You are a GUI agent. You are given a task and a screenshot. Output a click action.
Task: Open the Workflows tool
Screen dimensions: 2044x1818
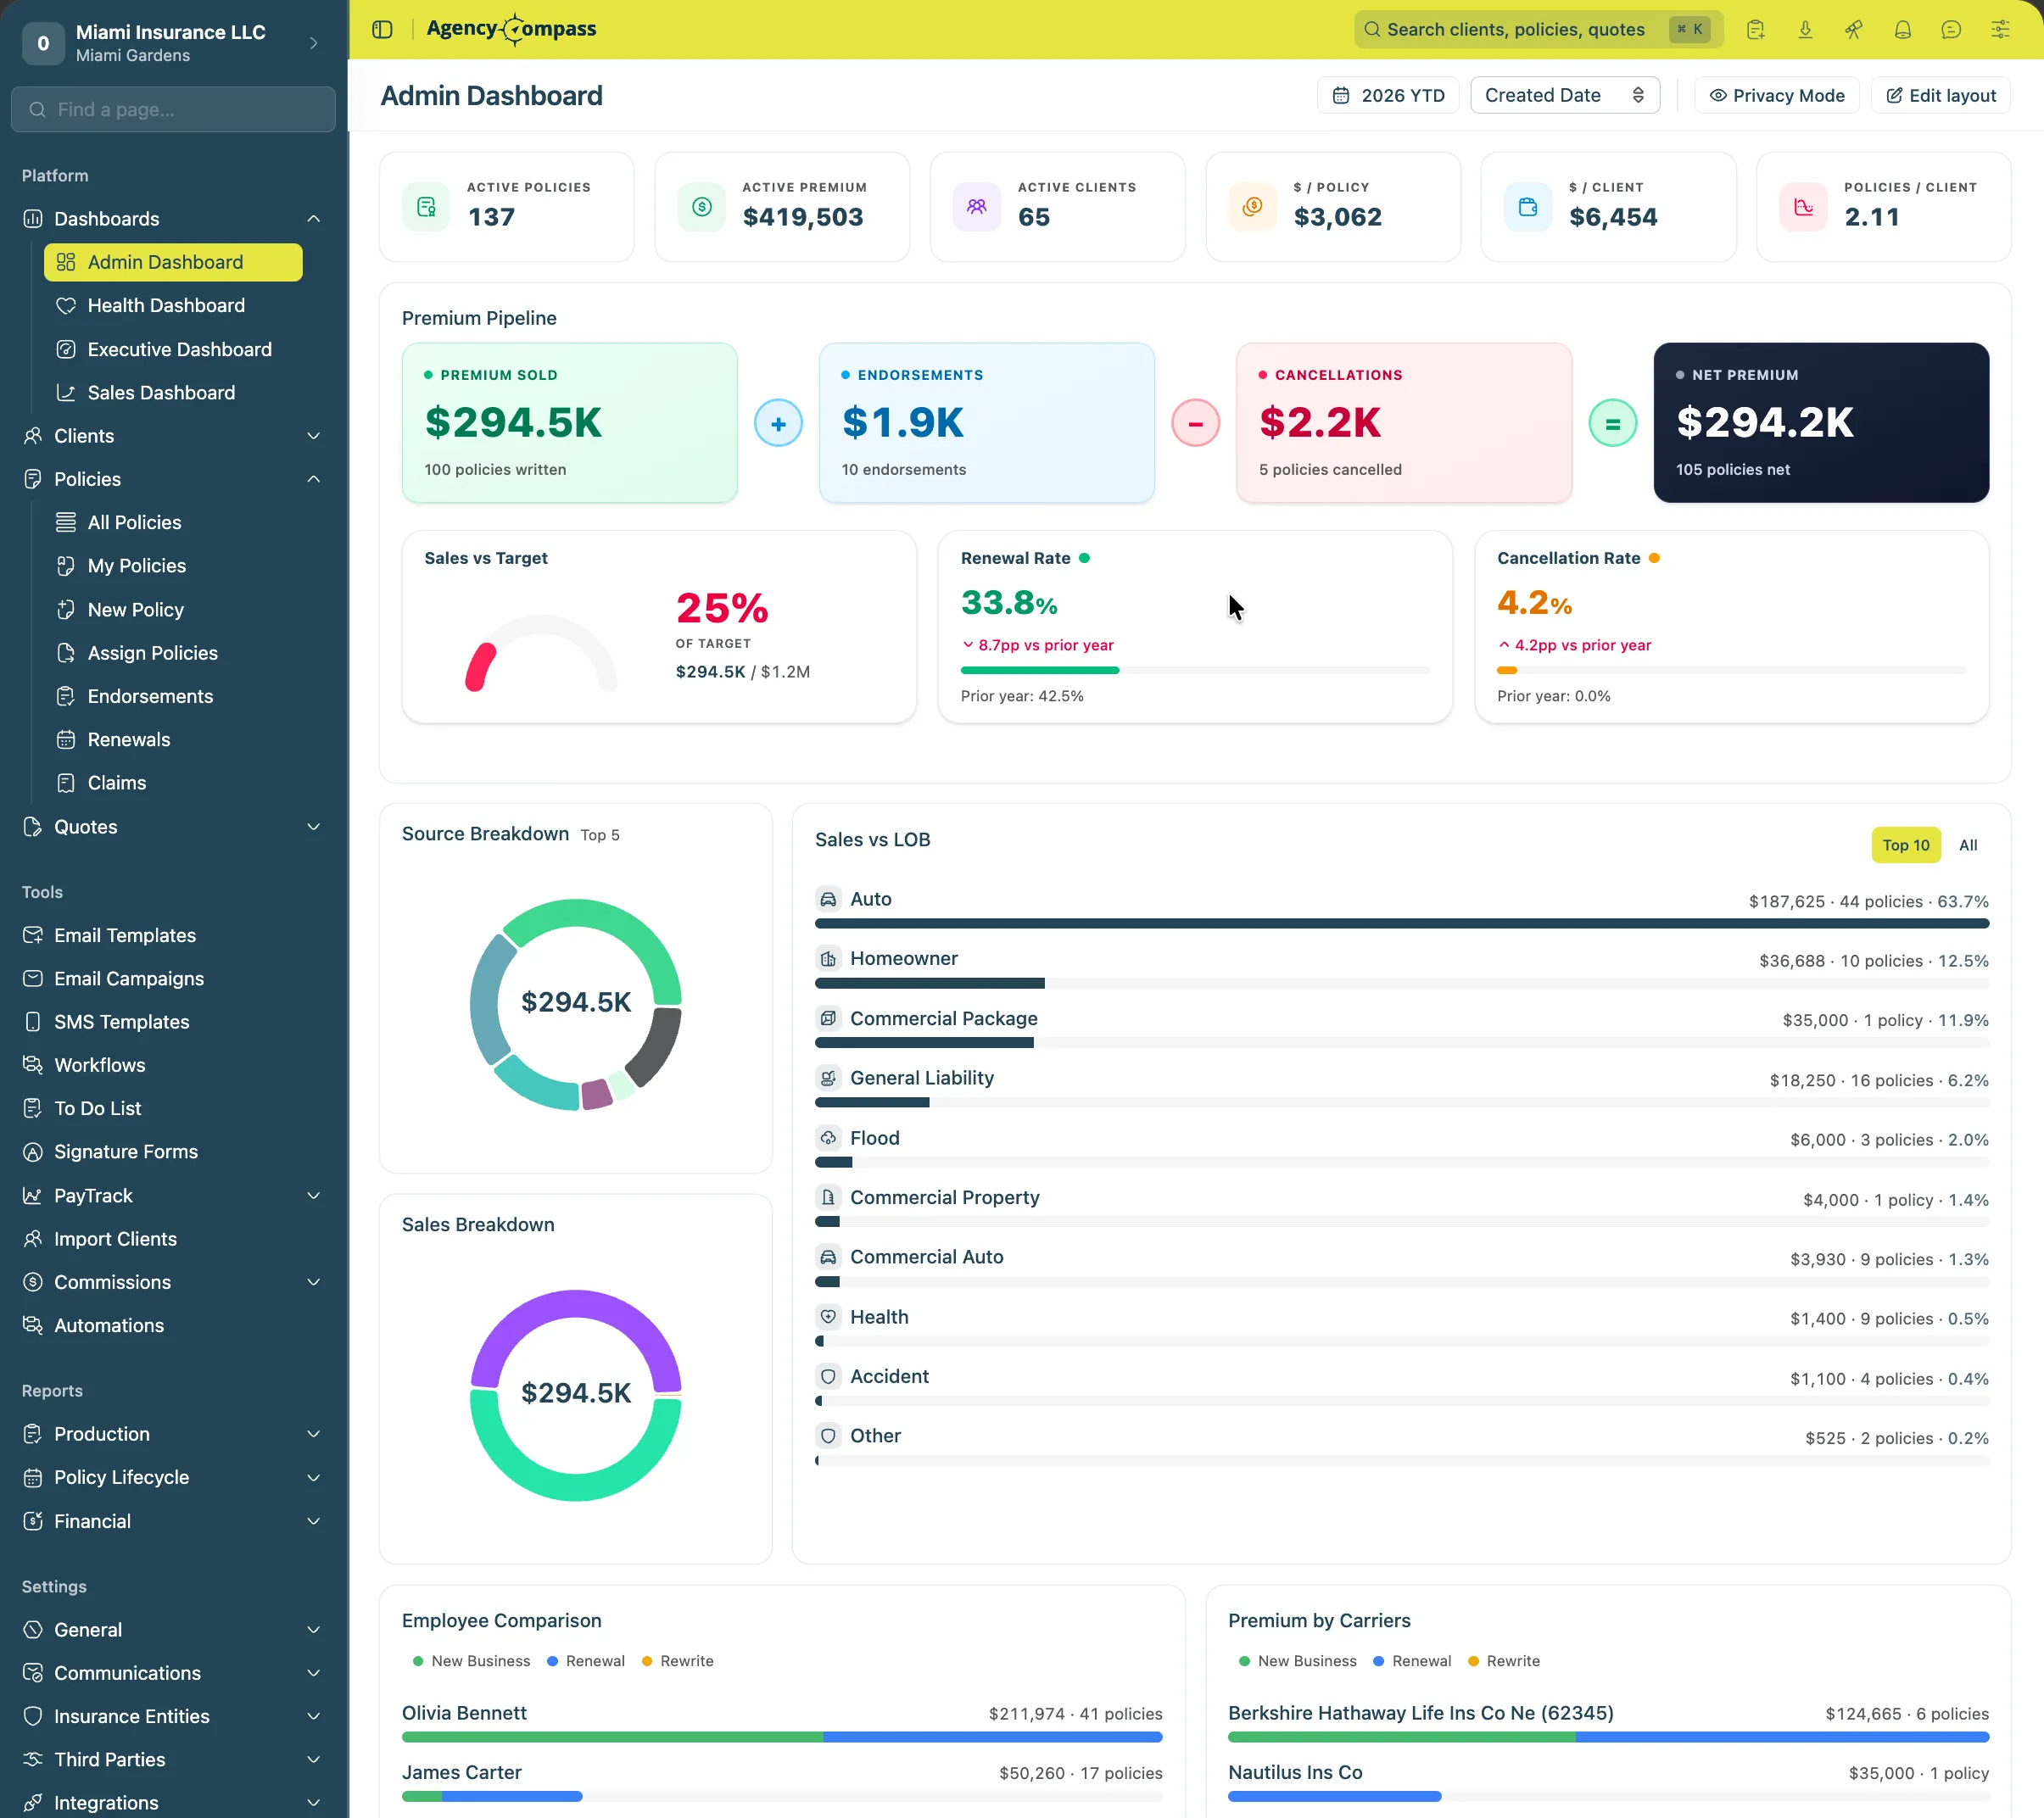click(174, 1065)
